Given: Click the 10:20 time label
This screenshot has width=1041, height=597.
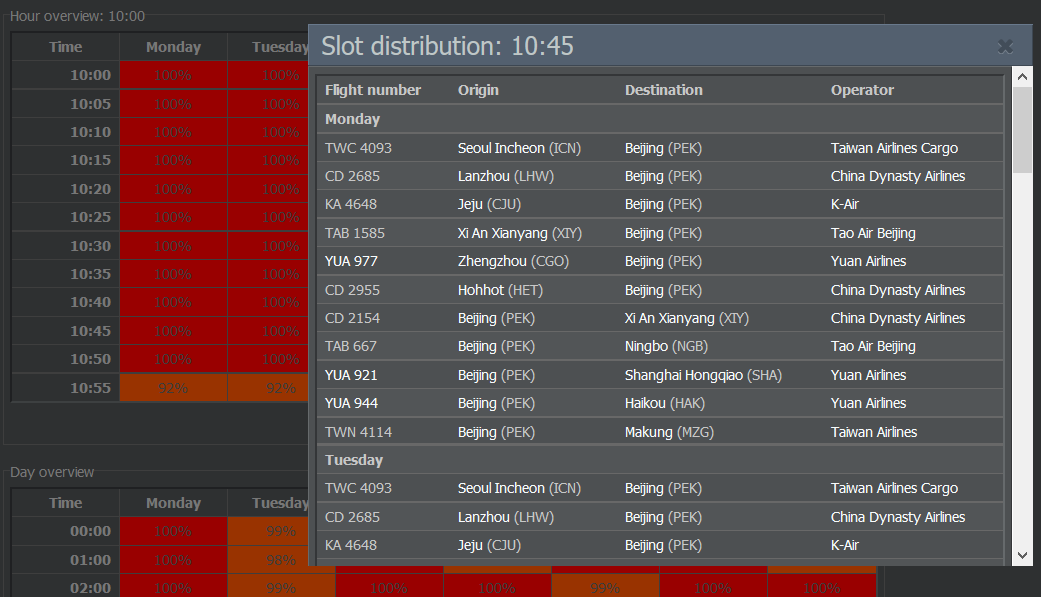Looking at the screenshot, I should [90, 189].
